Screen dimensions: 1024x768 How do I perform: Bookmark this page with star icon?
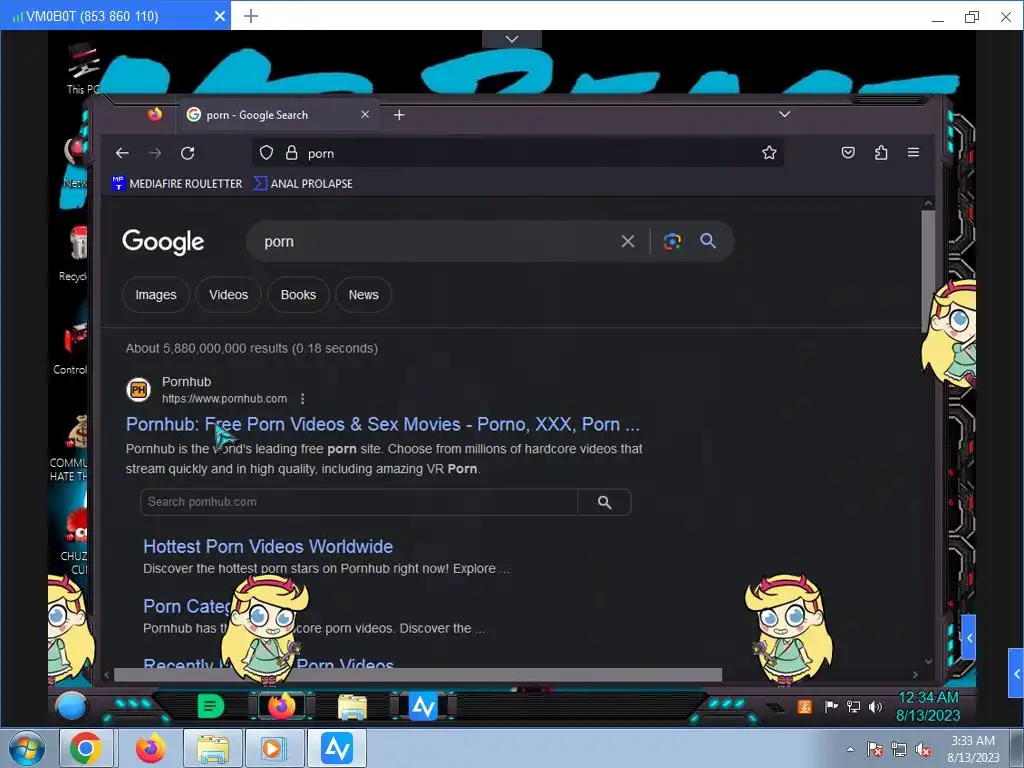click(x=769, y=153)
